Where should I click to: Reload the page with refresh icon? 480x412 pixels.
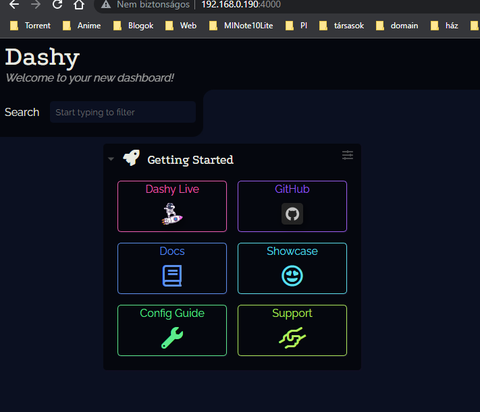(x=57, y=4)
